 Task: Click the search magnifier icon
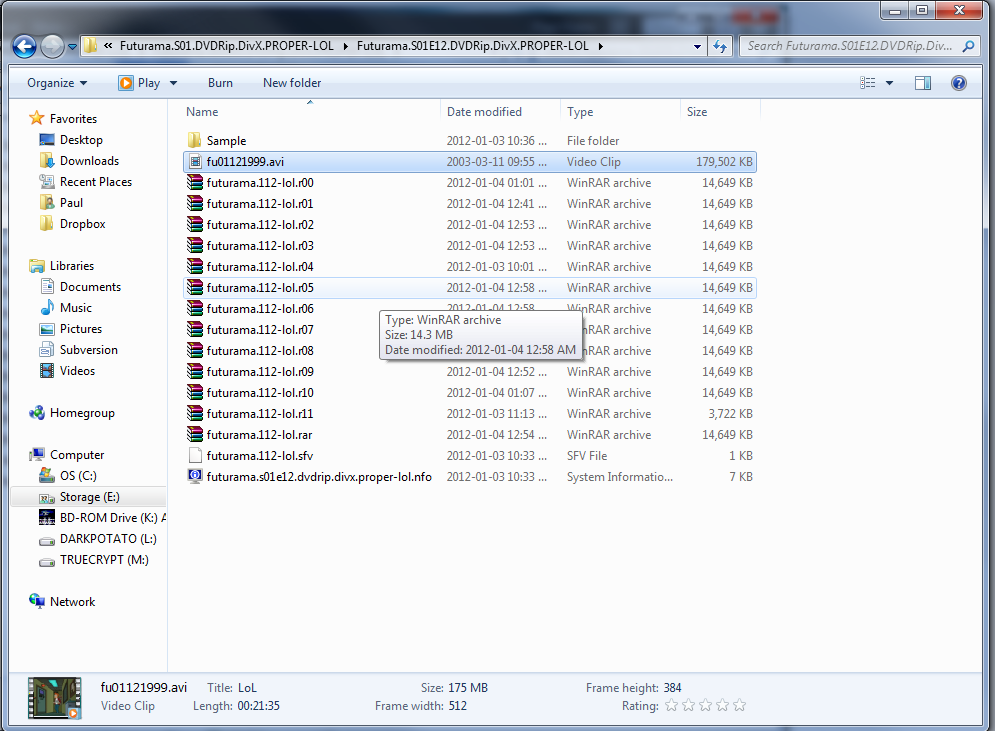[x=968, y=46]
